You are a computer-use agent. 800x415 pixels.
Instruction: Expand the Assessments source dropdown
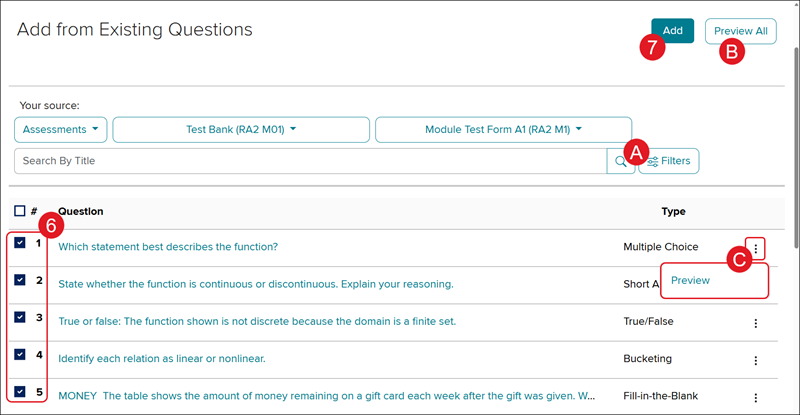pos(61,130)
